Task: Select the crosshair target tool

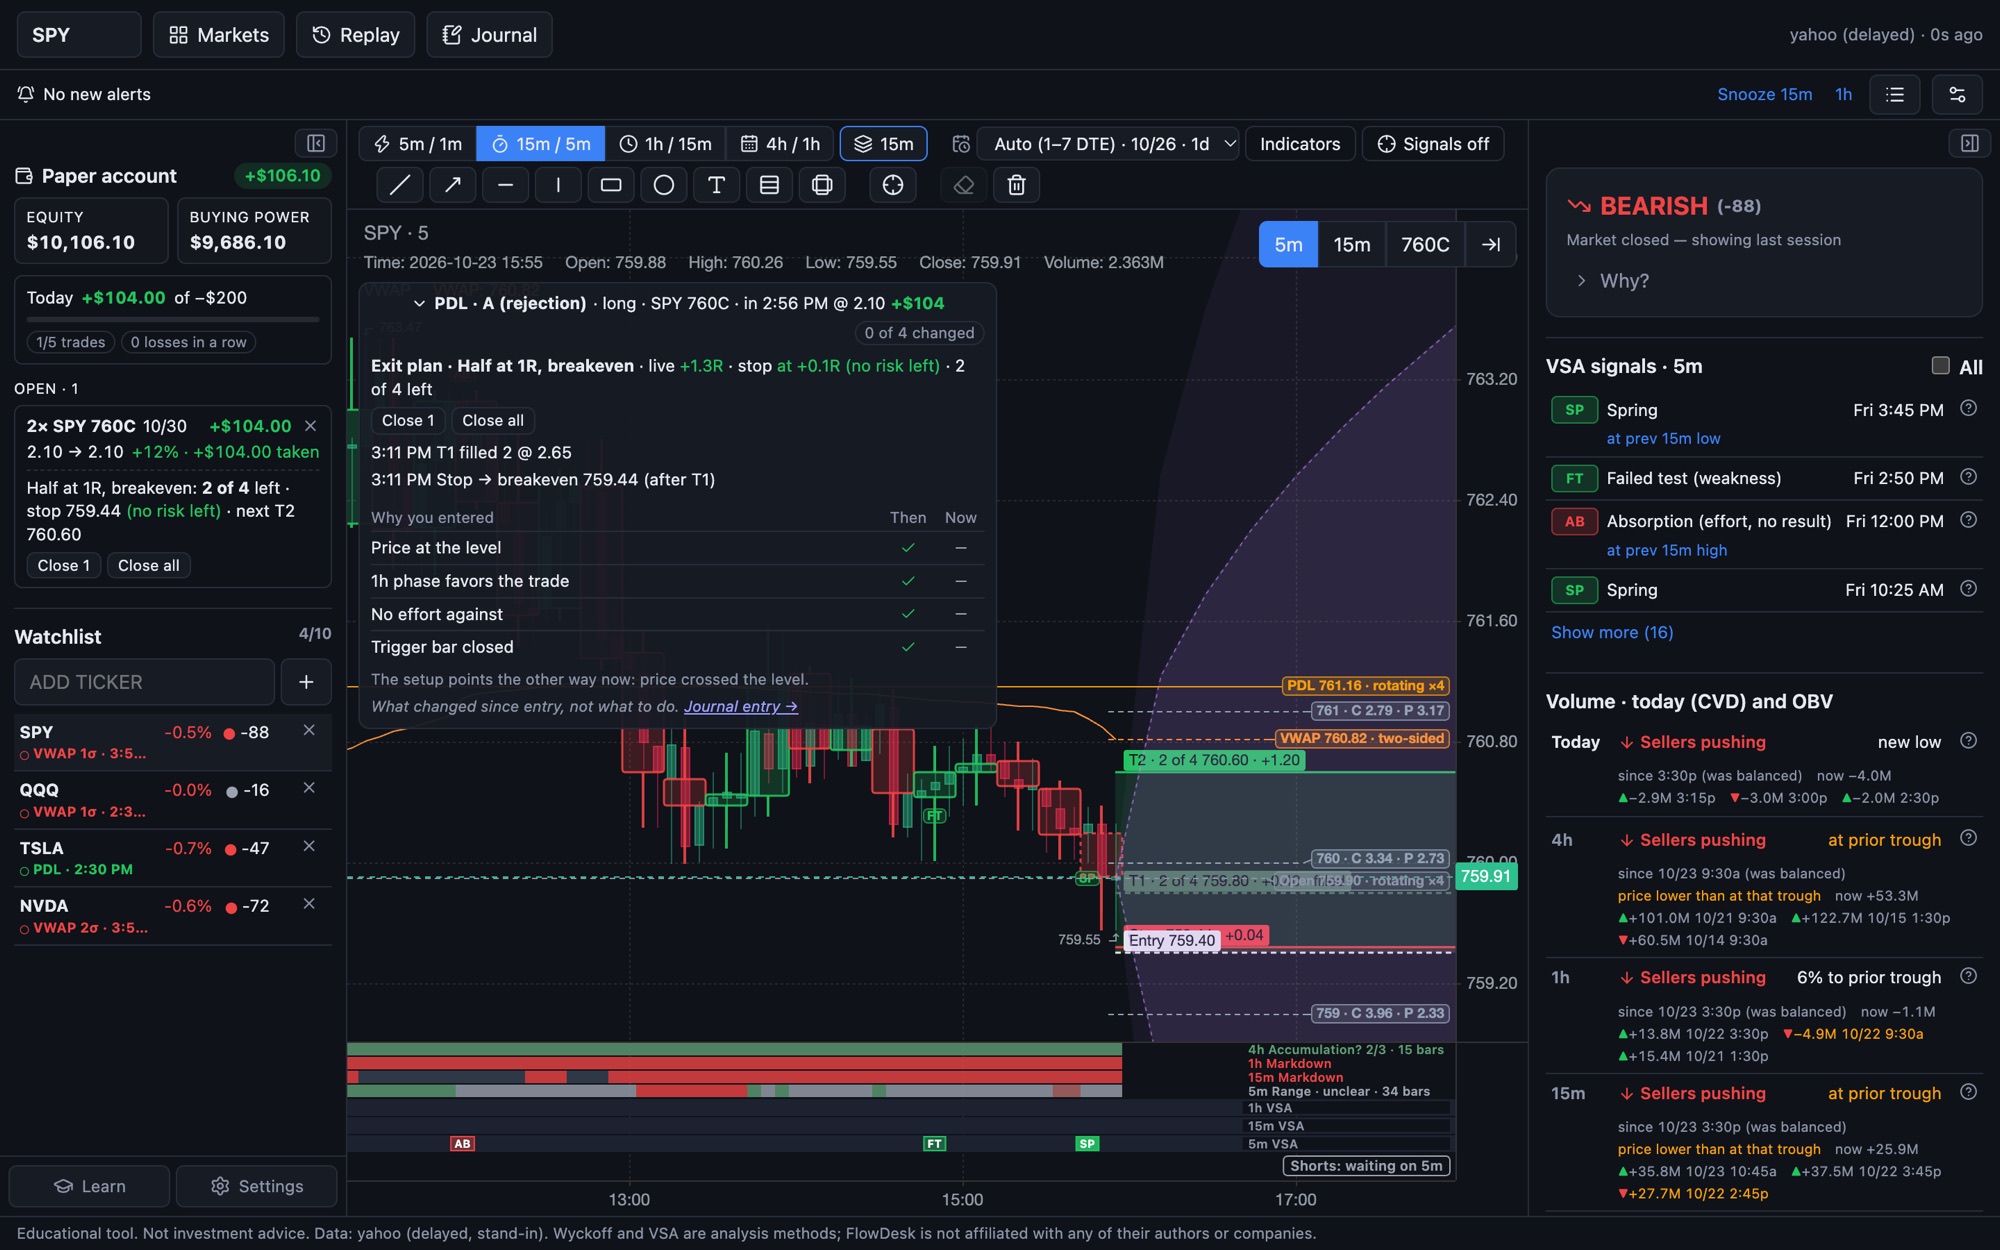Action: point(893,185)
